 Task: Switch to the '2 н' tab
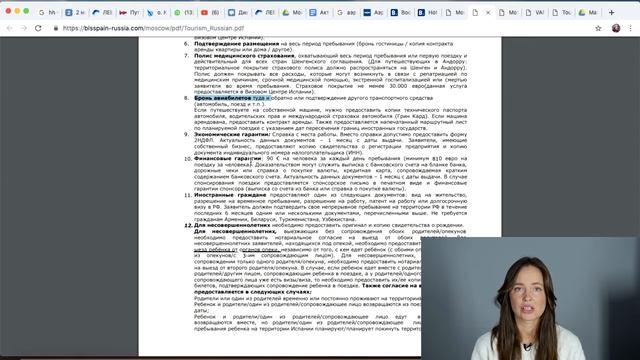(75, 13)
